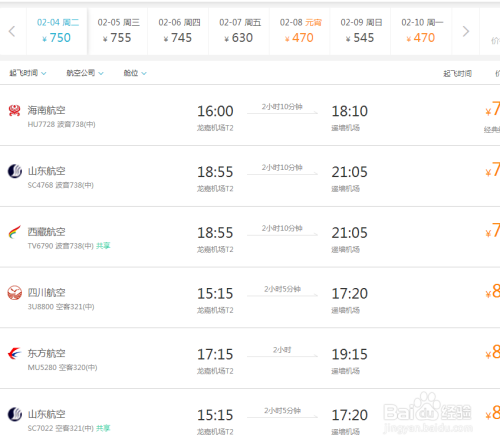Open the 航空公司 filter dropdown

coord(85,73)
